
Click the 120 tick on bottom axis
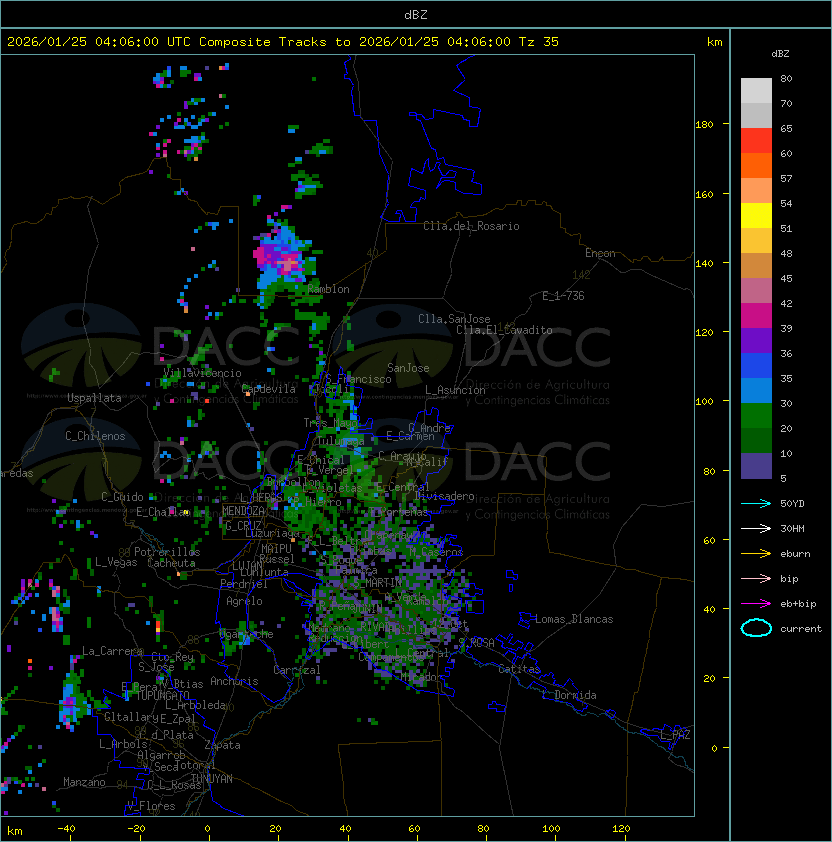coord(621,829)
